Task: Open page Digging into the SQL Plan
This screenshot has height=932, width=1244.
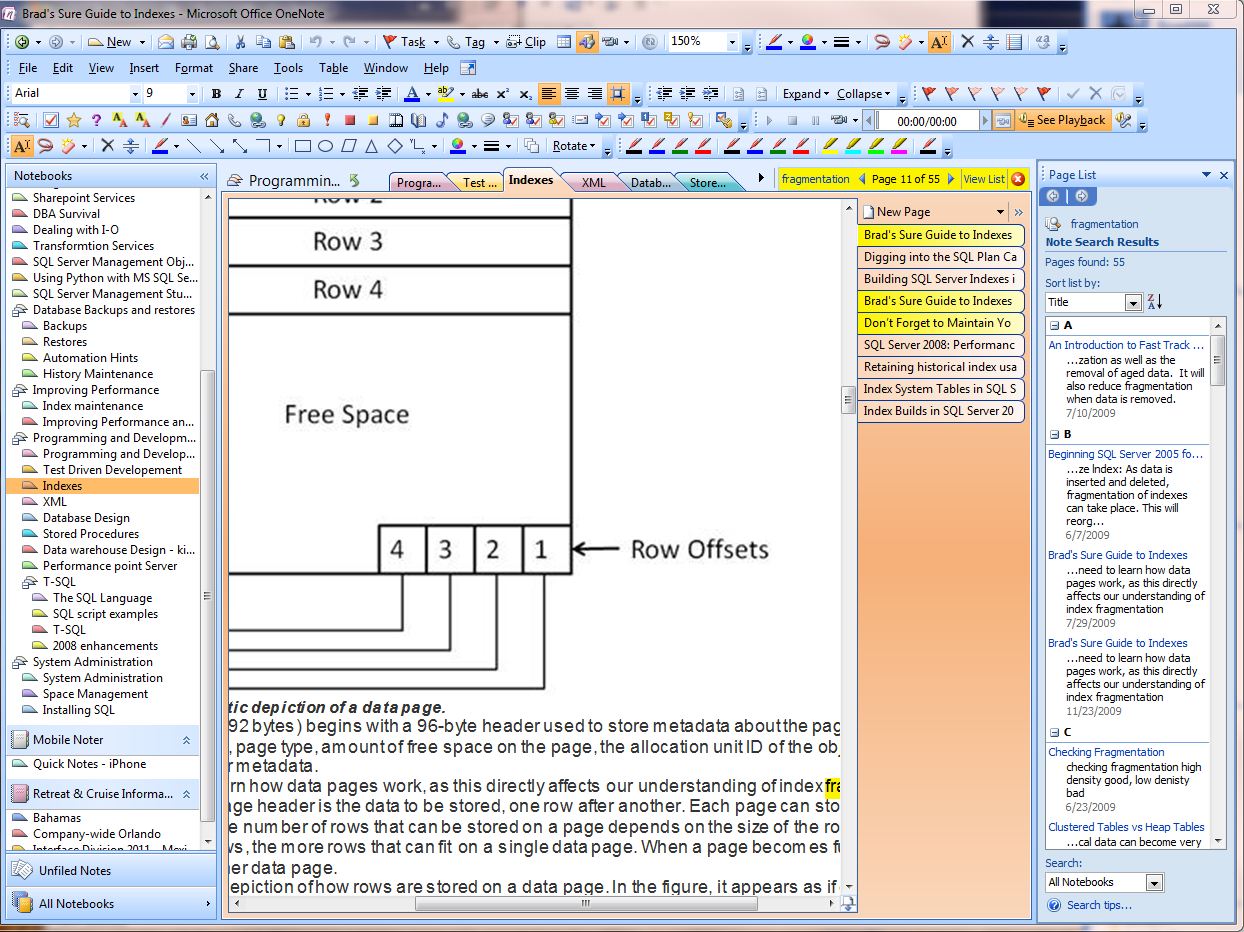Action: pos(941,257)
